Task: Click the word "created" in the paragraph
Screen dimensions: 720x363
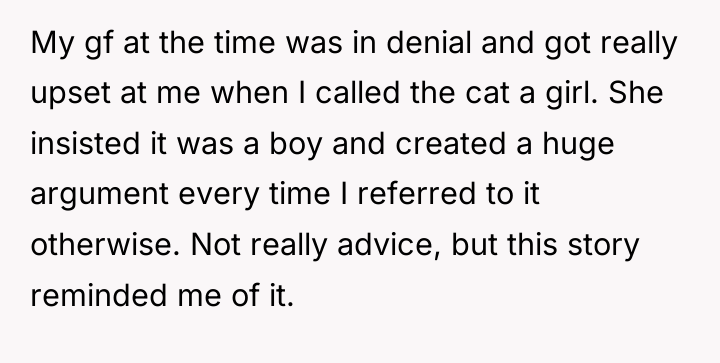Action: coord(450,143)
